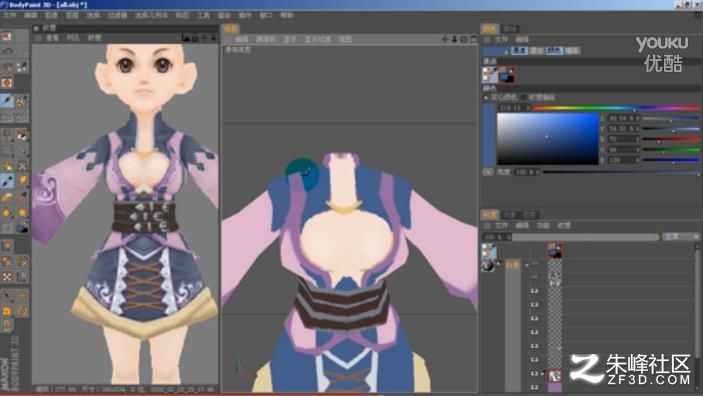Collapse the layer list expander arrow

click(527, 265)
